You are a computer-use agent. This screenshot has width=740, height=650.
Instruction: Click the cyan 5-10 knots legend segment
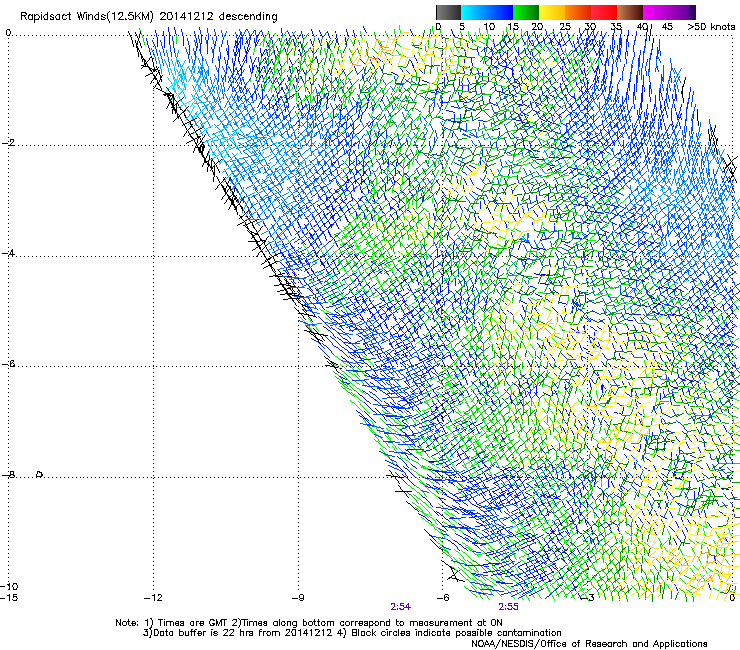click(x=474, y=12)
